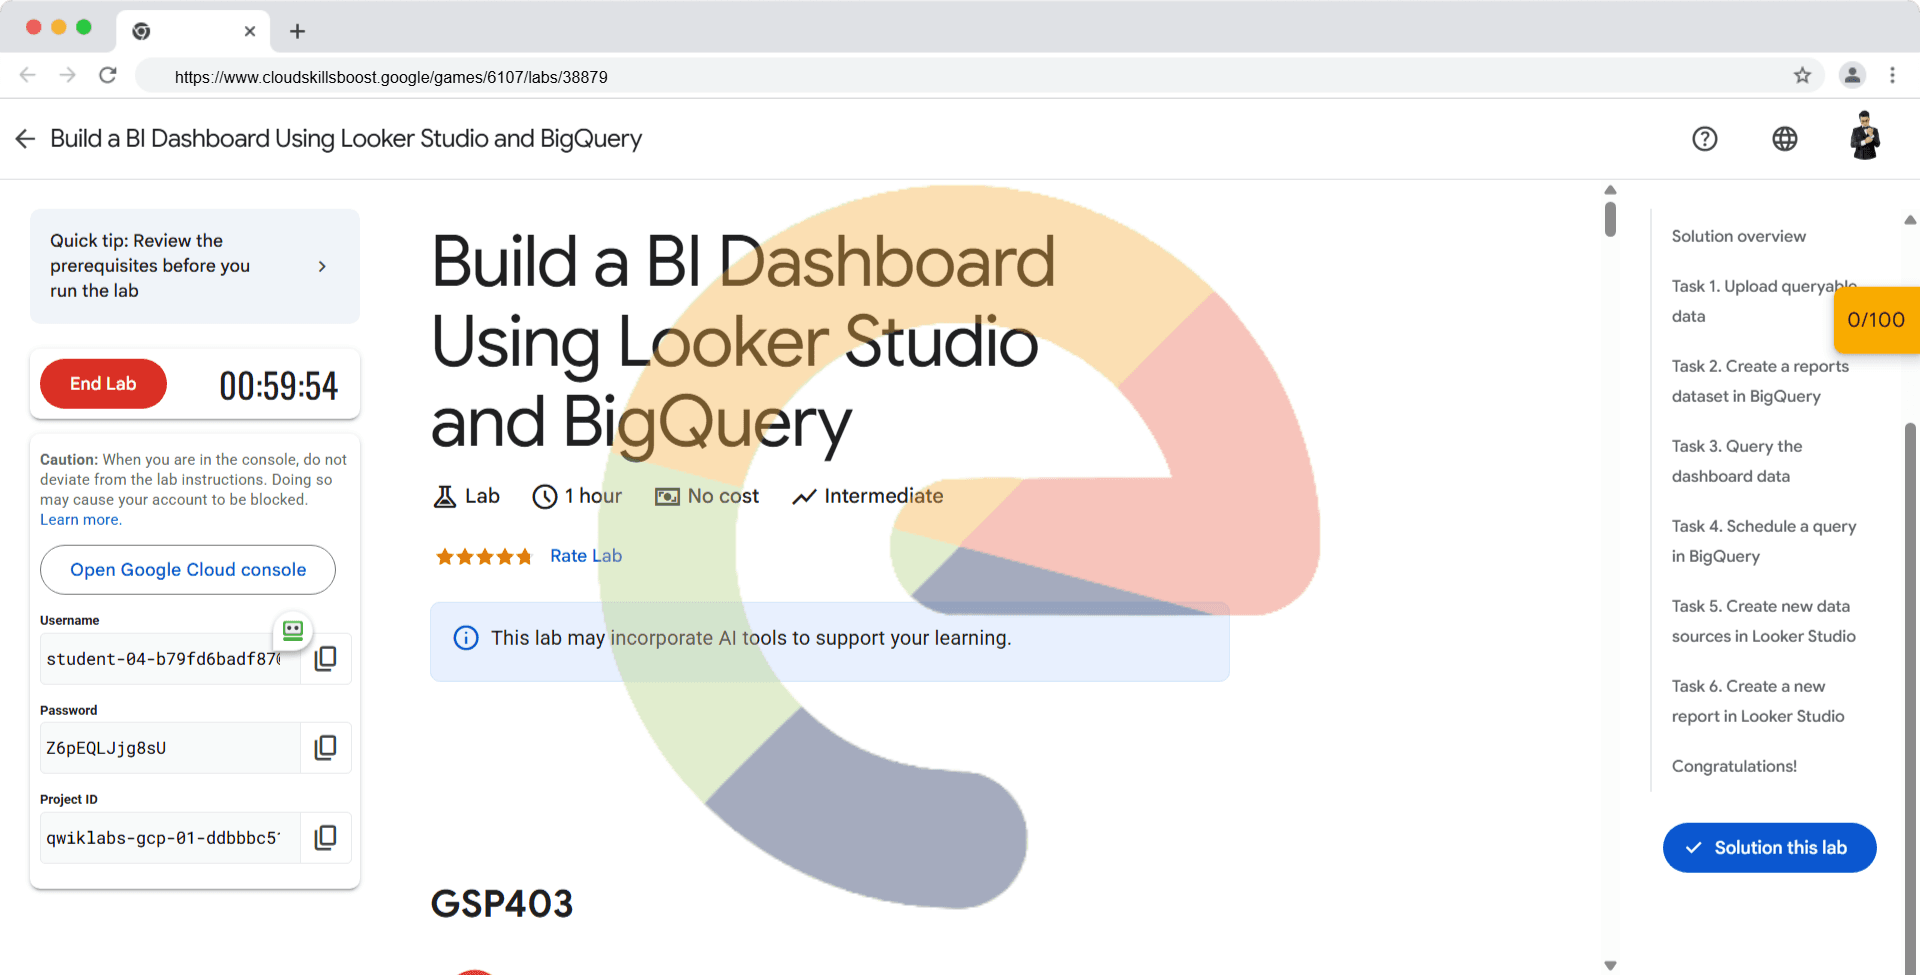
Task: Bookmark this page with the star icon
Action: coord(1802,76)
